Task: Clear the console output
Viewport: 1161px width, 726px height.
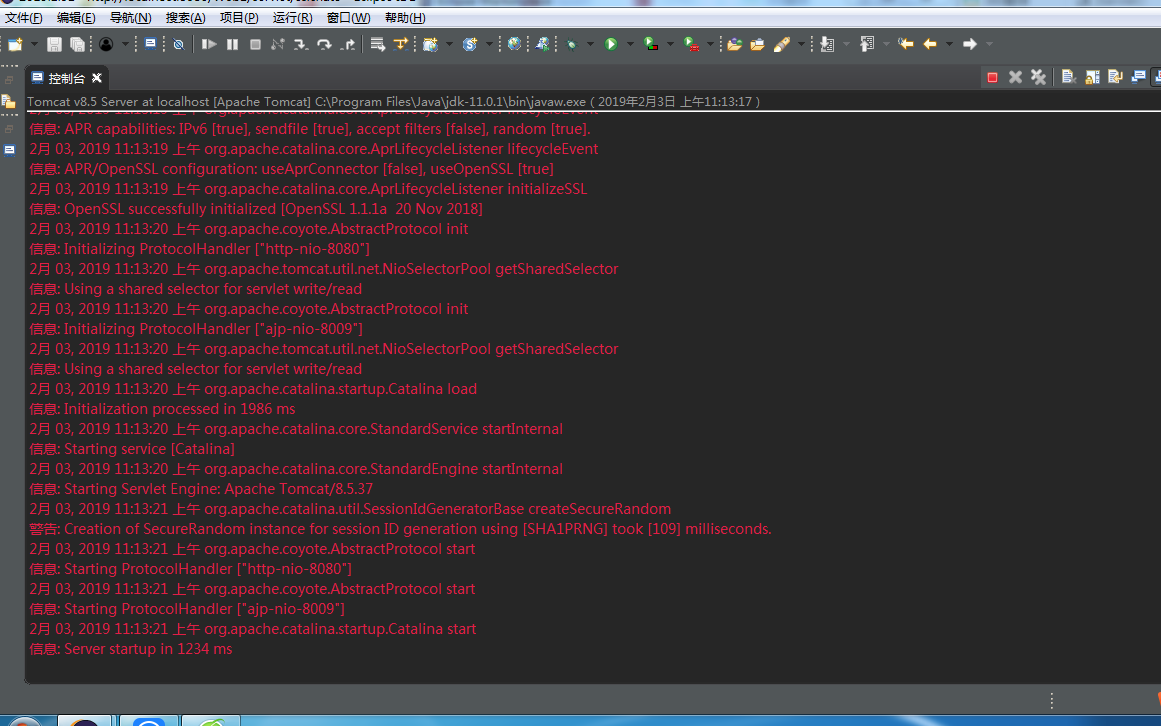Action: point(1068,77)
